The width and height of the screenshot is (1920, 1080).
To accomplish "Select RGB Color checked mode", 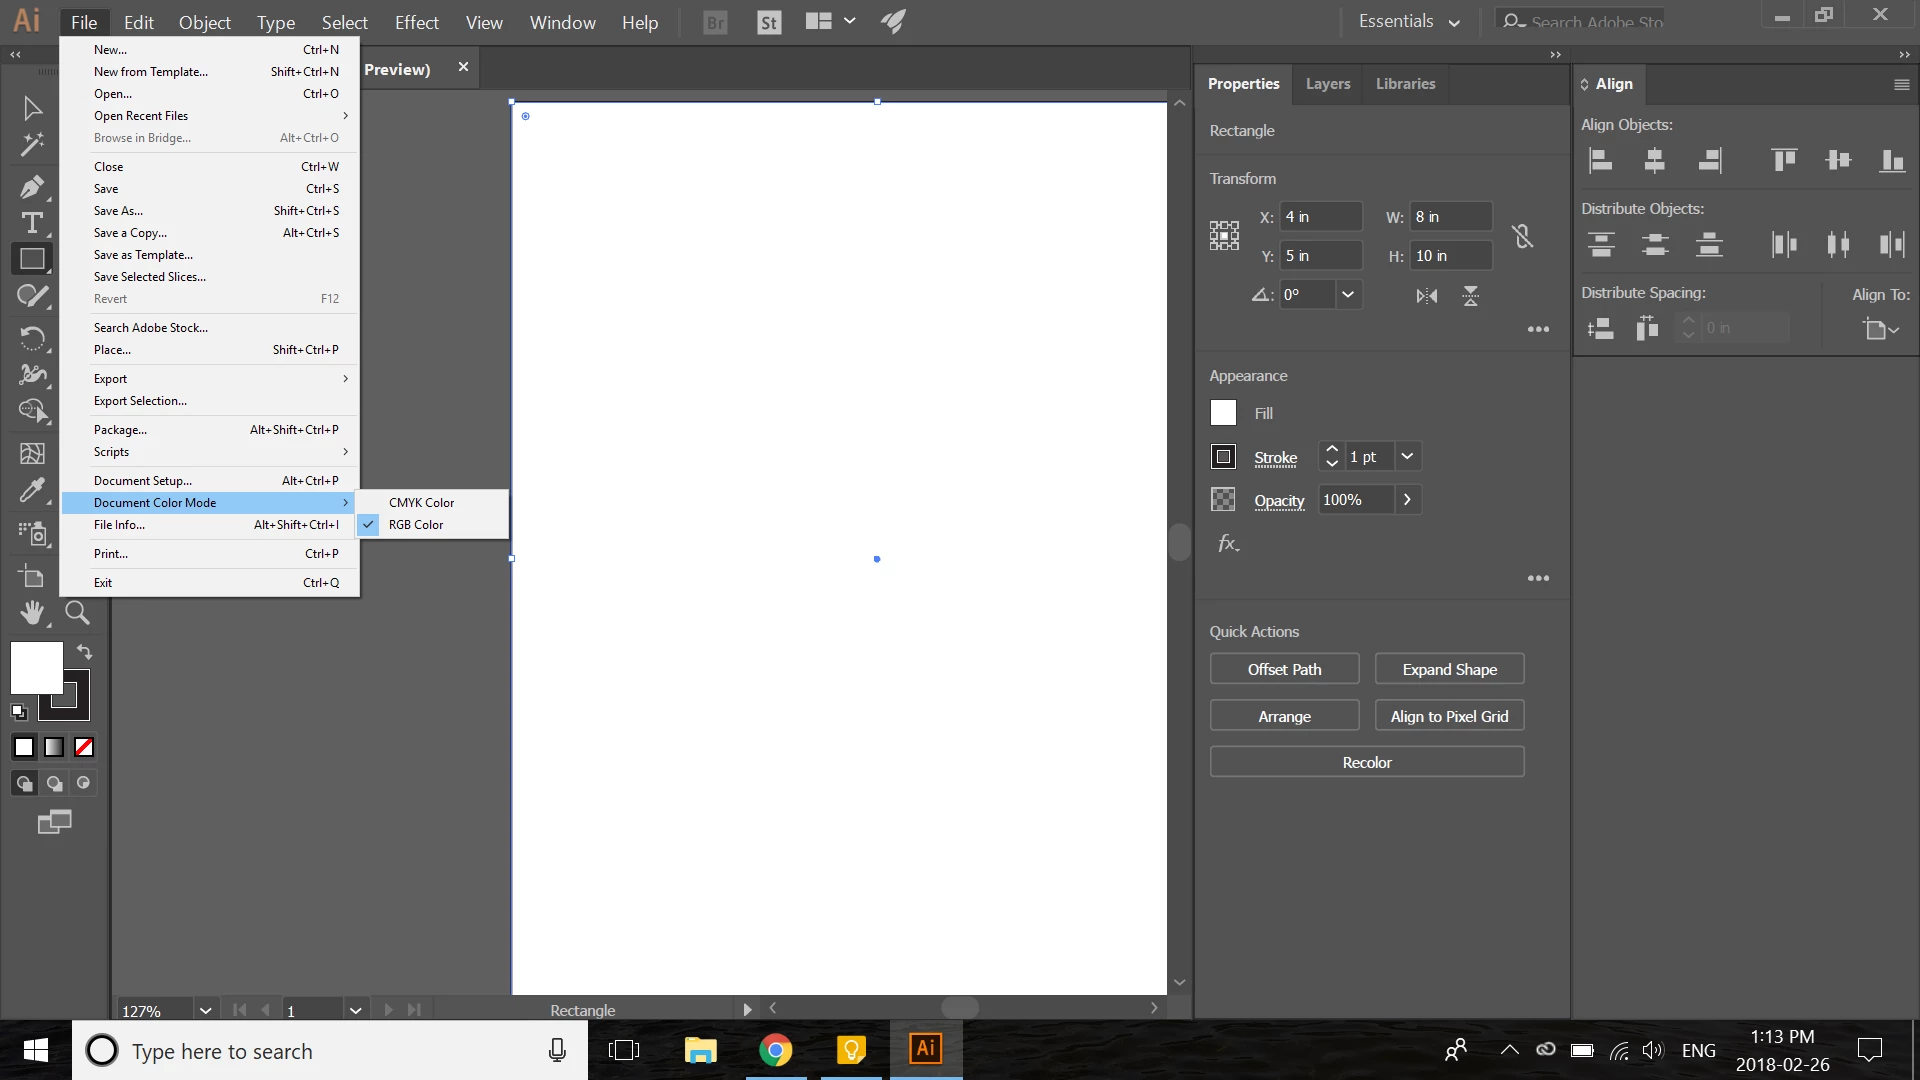I will pyautogui.click(x=416, y=525).
